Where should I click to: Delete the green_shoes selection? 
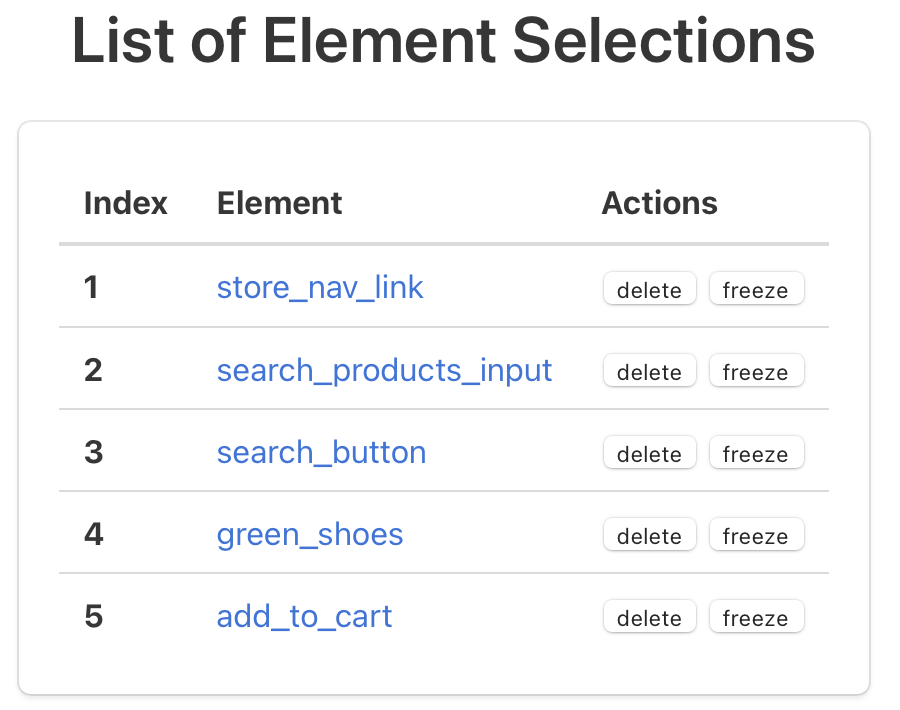pos(649,535)
